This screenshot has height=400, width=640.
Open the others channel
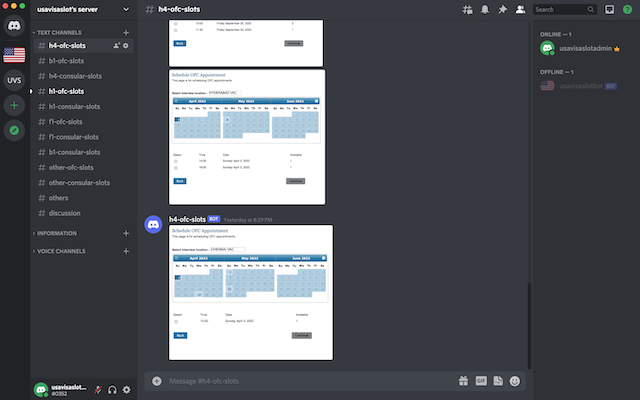click(x=83, y=198)
